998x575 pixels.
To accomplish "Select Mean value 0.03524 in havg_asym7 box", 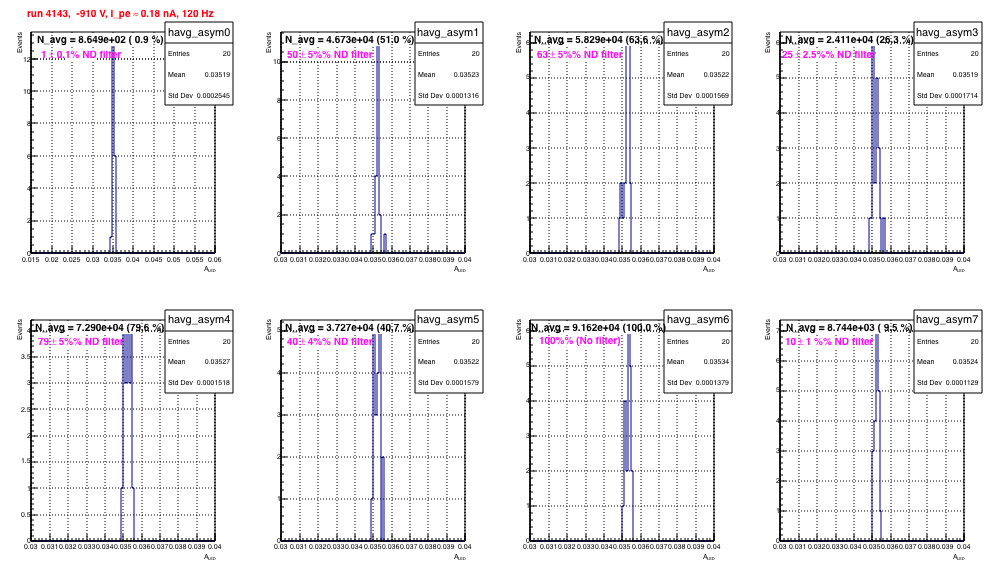I will [x=966, y=362].
